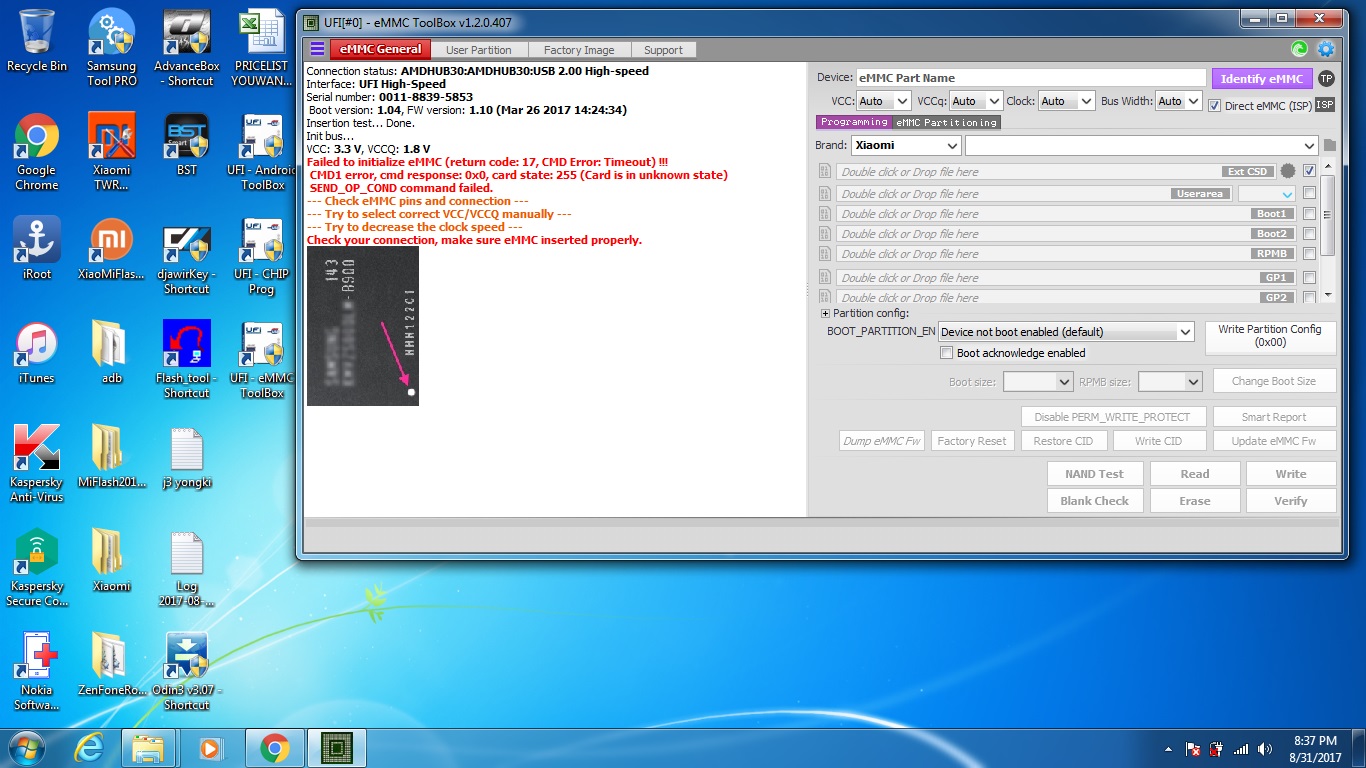Open the UFI - CHIP Prog desktop shortcut
This screenshot has height=768, width=1366.
pos(262,256)
